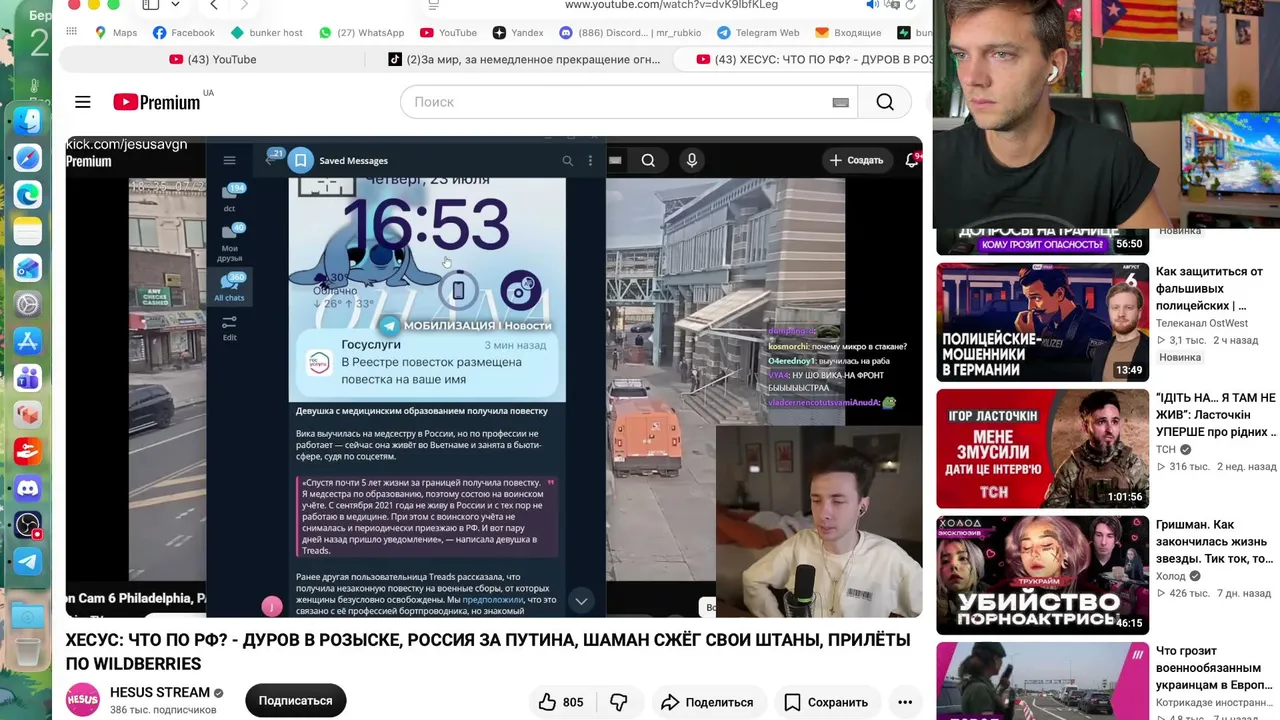Focus the Поиск search field
Image resolution: width=1280 pixels, height=720 pixels.
click(629, 102)
